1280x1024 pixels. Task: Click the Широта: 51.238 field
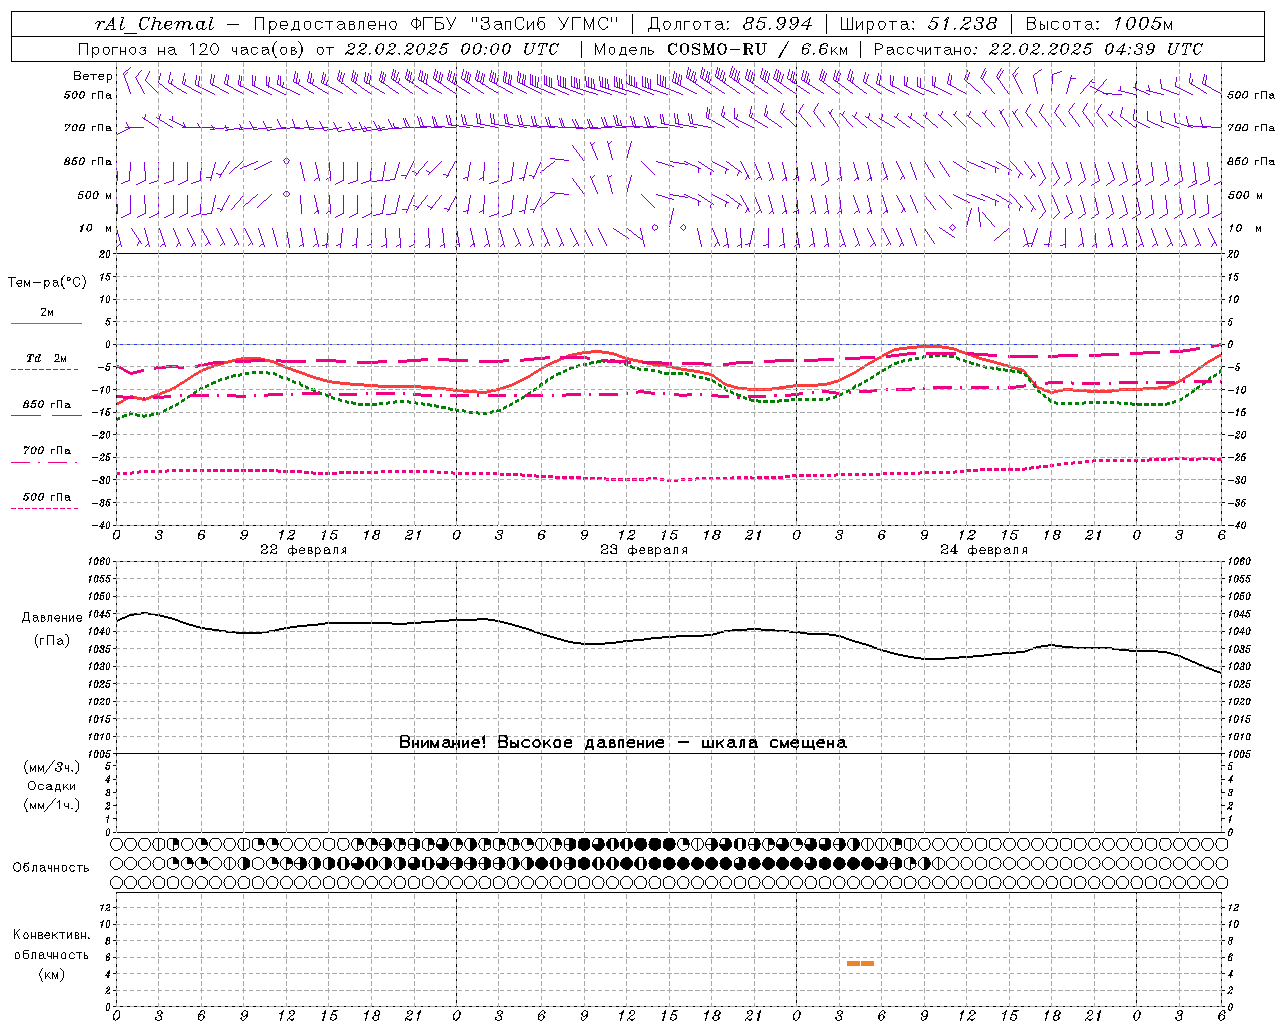918,24
